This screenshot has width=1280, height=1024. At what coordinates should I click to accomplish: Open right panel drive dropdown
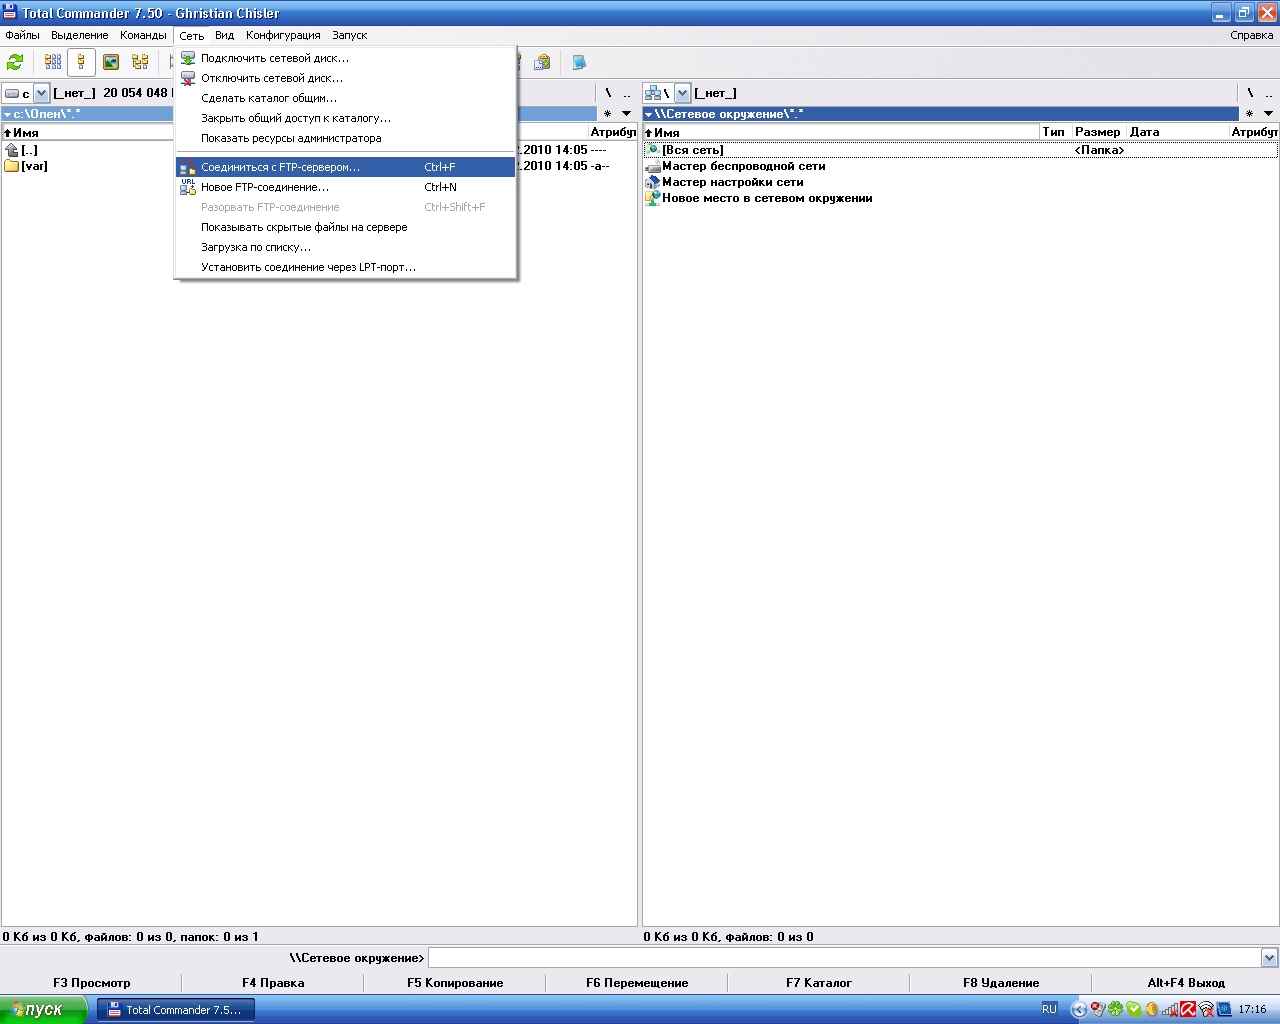pyautogui.click(x=683, y=93)
